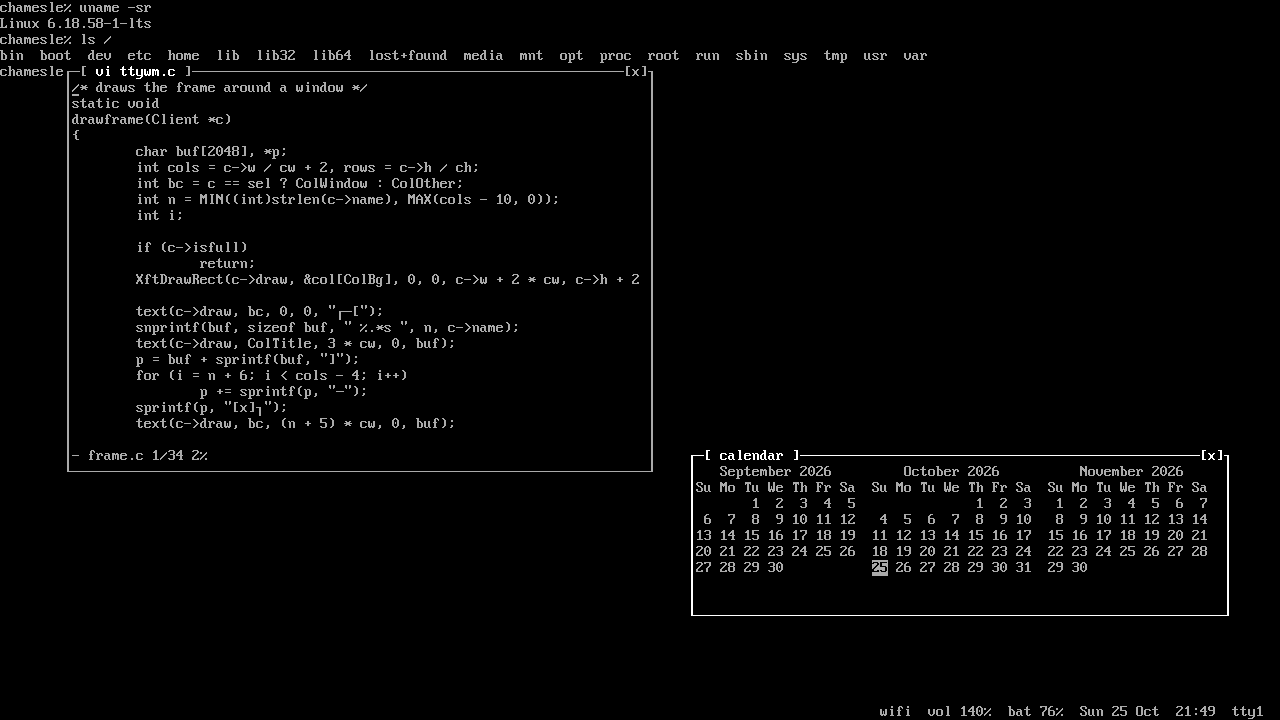The width and height of the screenshot is (1280, 720).
Task: Click the wifi status indicator
Action: [x=896, y=712]
